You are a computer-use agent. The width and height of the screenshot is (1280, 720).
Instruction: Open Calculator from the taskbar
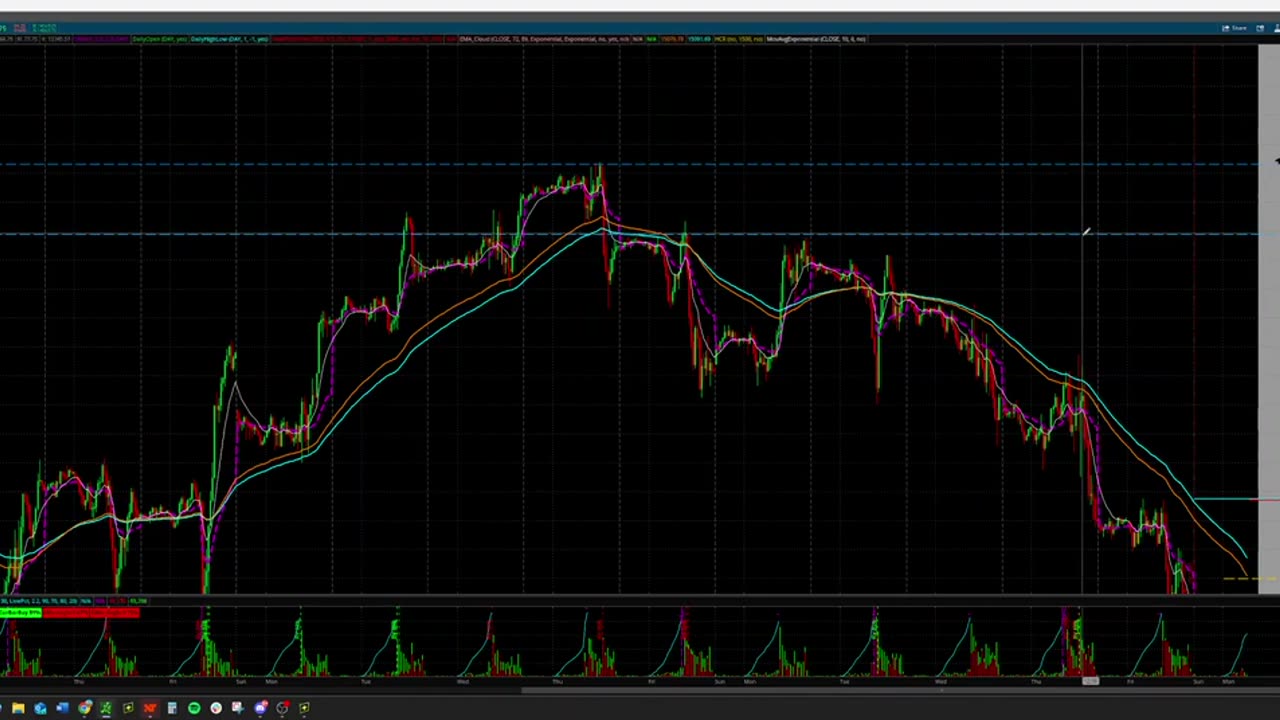[172, 708]
